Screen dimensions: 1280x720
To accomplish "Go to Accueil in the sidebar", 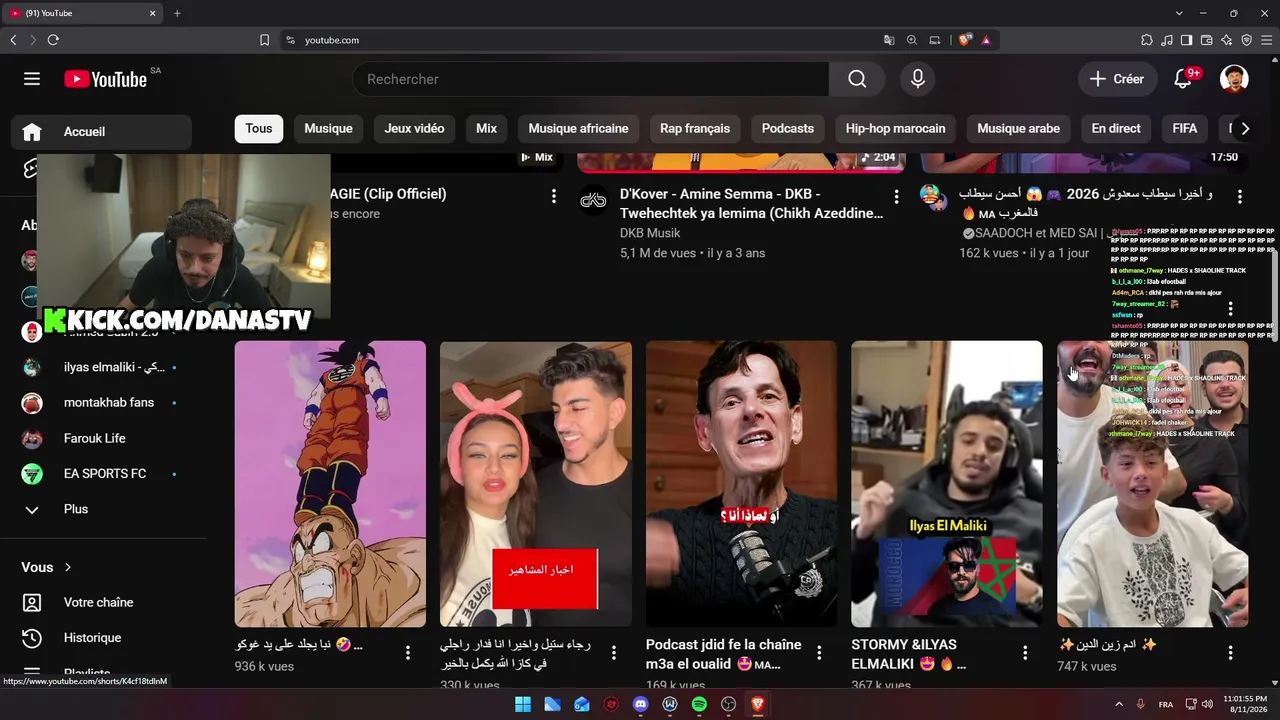I will click(x=100, y=132).
